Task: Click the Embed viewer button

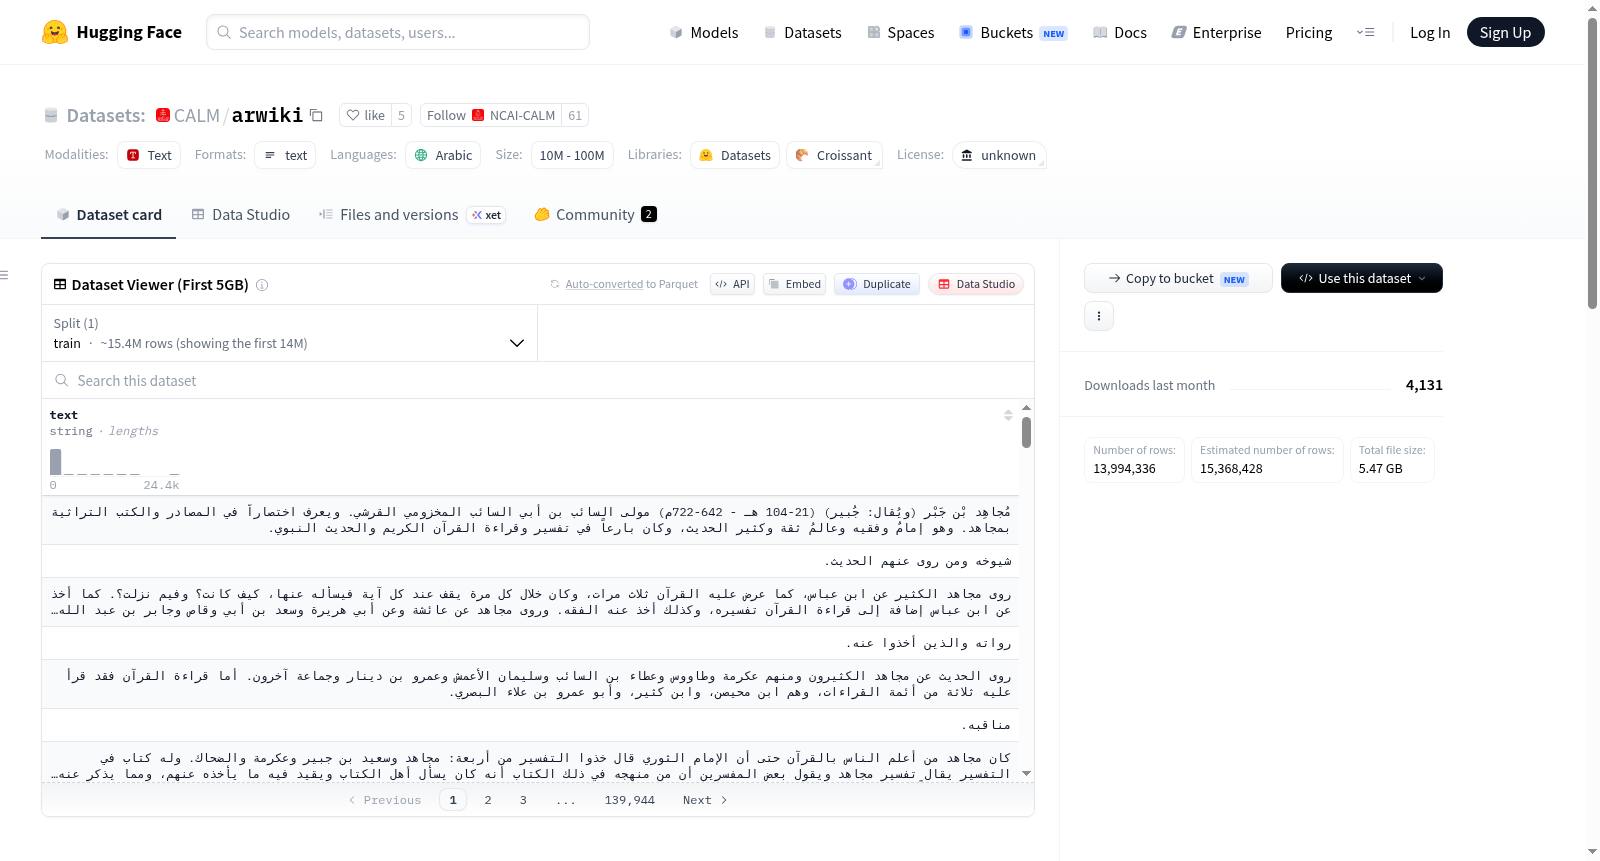Action: click(x=795, y=284)
